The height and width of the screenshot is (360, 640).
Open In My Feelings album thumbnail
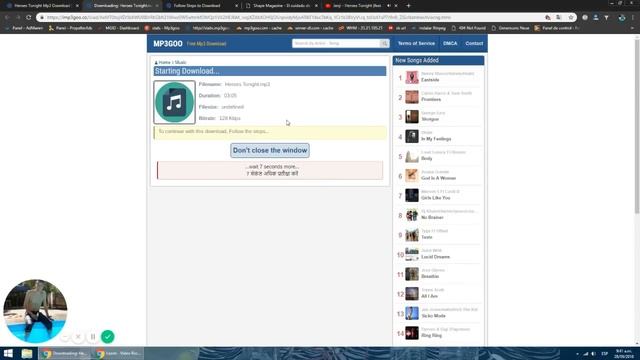point(412,136)
